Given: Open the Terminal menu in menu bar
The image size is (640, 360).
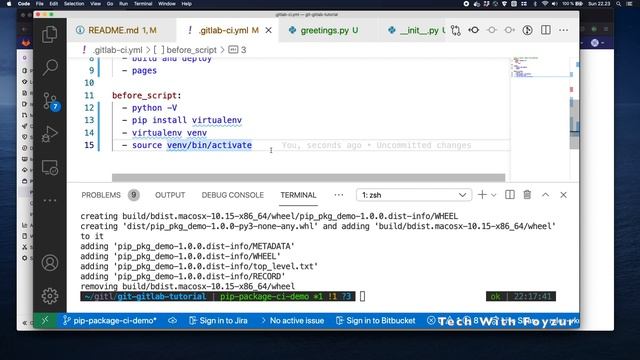Looking at the screenshot, I should 143,4.
